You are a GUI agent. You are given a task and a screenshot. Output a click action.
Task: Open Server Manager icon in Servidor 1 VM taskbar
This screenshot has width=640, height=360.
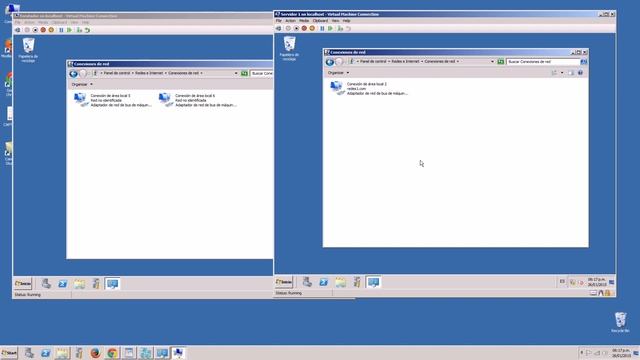[307, 282]
